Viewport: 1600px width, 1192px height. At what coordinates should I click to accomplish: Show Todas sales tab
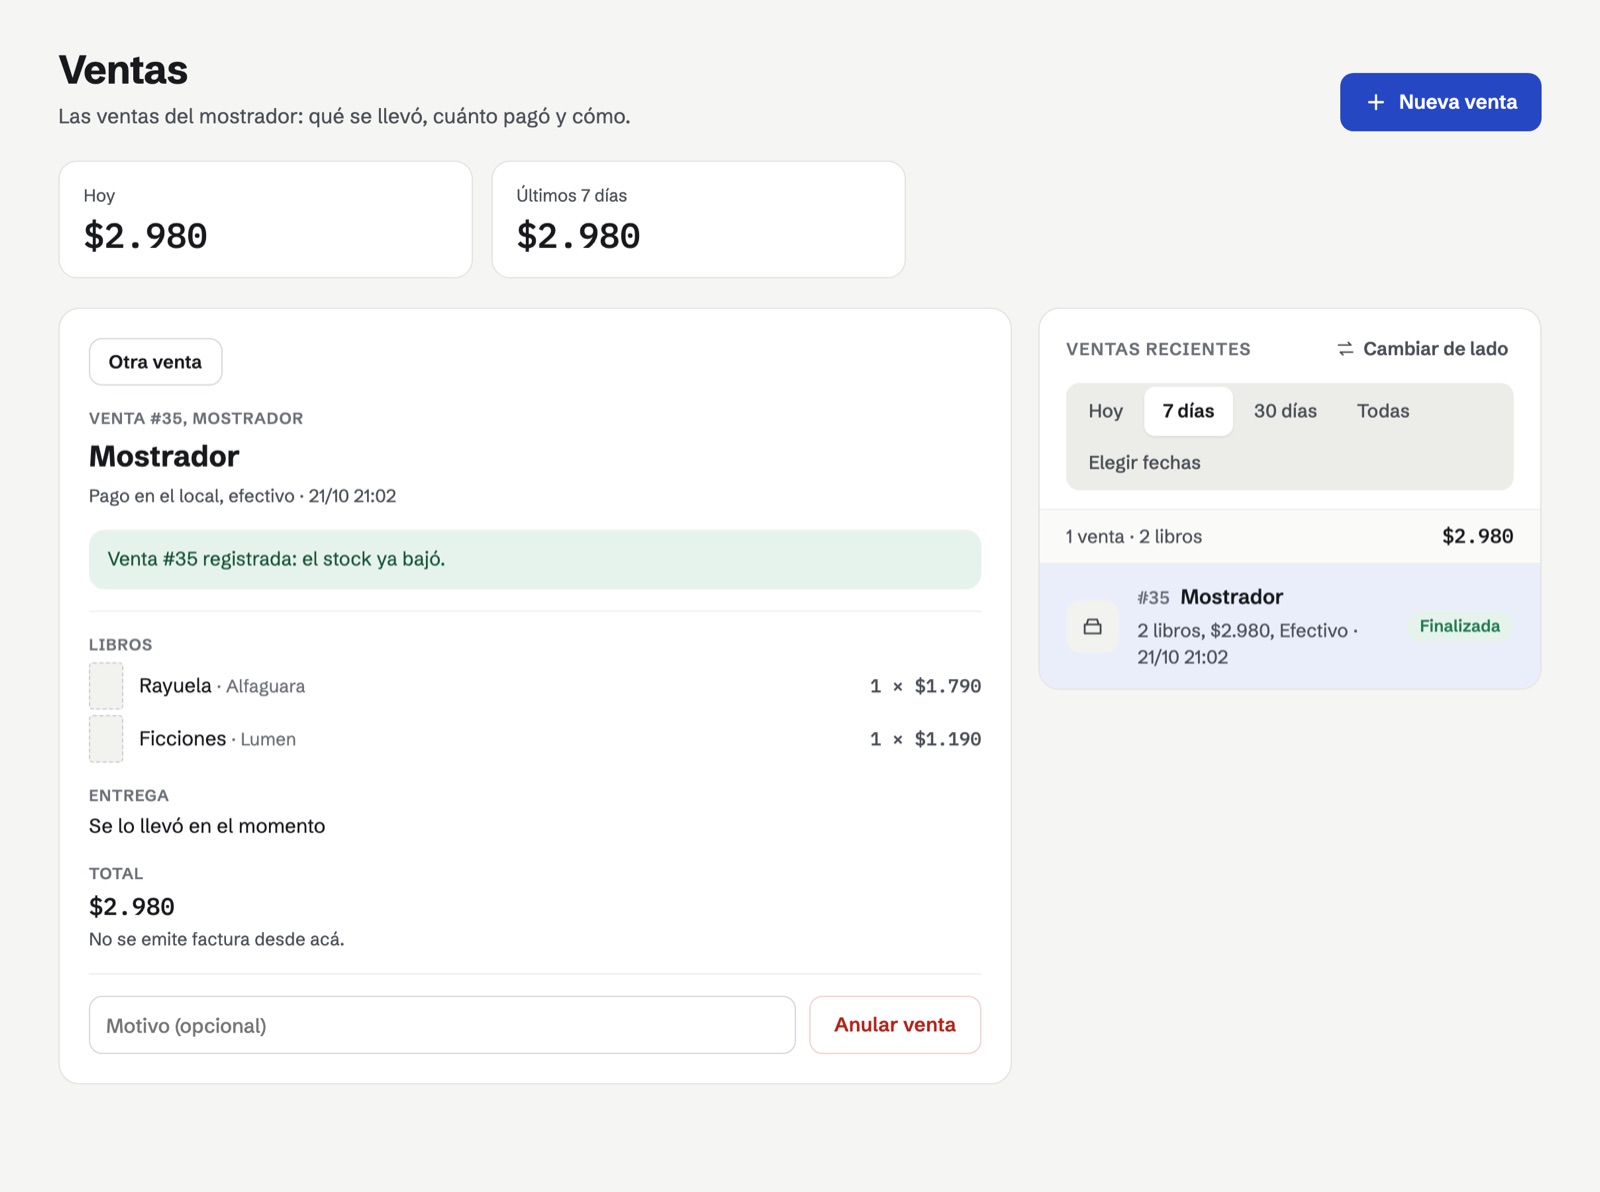[1383, 411]
